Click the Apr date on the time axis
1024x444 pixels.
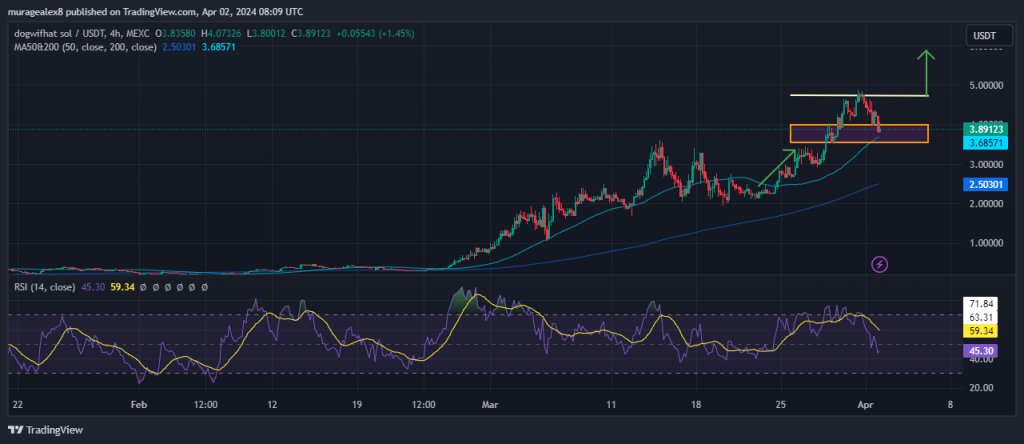(865, 405)
